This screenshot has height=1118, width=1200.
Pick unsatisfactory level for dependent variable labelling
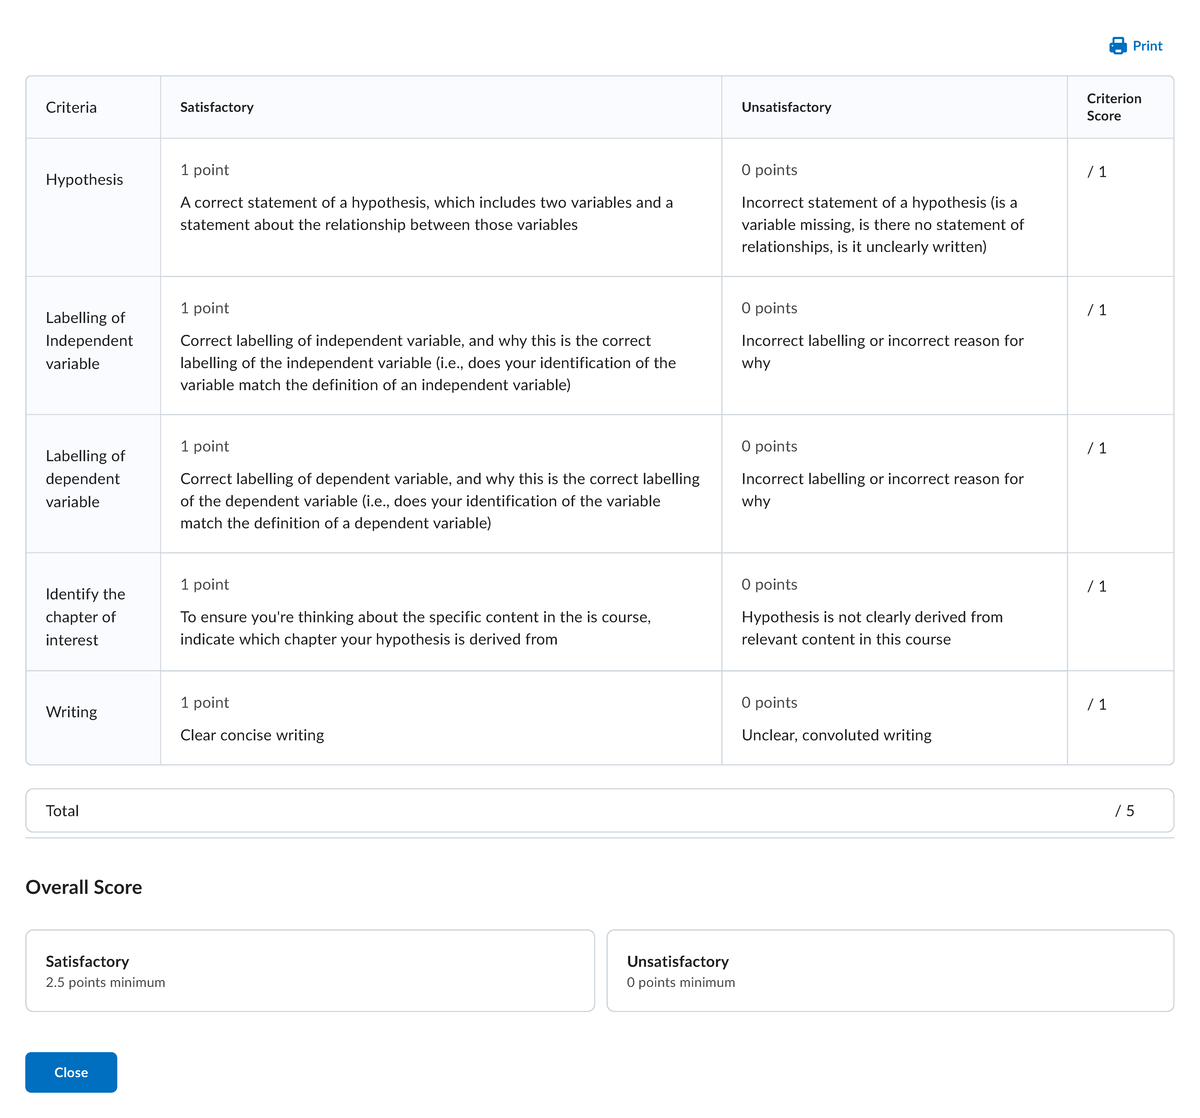(893, 483)
